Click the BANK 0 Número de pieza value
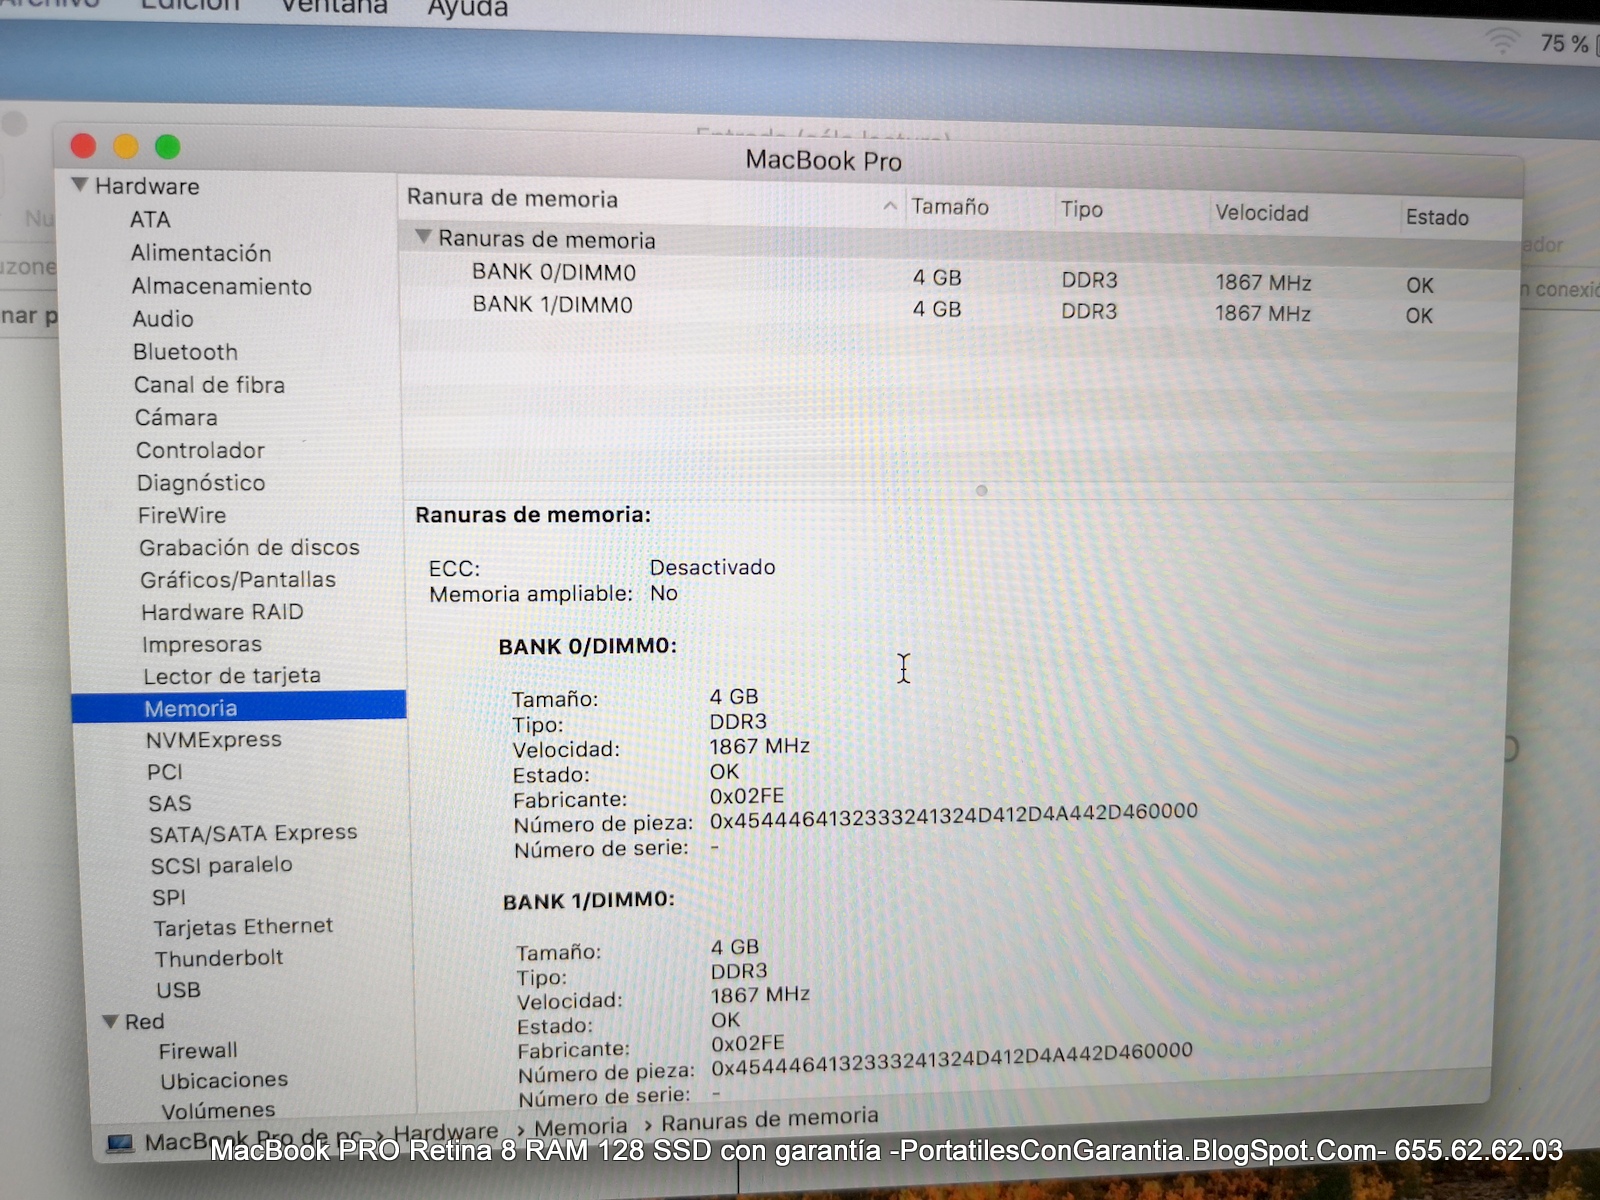The width and height of the screenshot is (1600, 1200). [x=954, y=816]
